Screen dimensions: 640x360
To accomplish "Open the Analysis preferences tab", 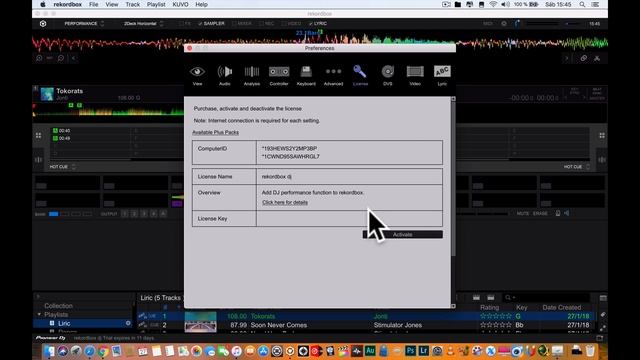I will [252, 76].
